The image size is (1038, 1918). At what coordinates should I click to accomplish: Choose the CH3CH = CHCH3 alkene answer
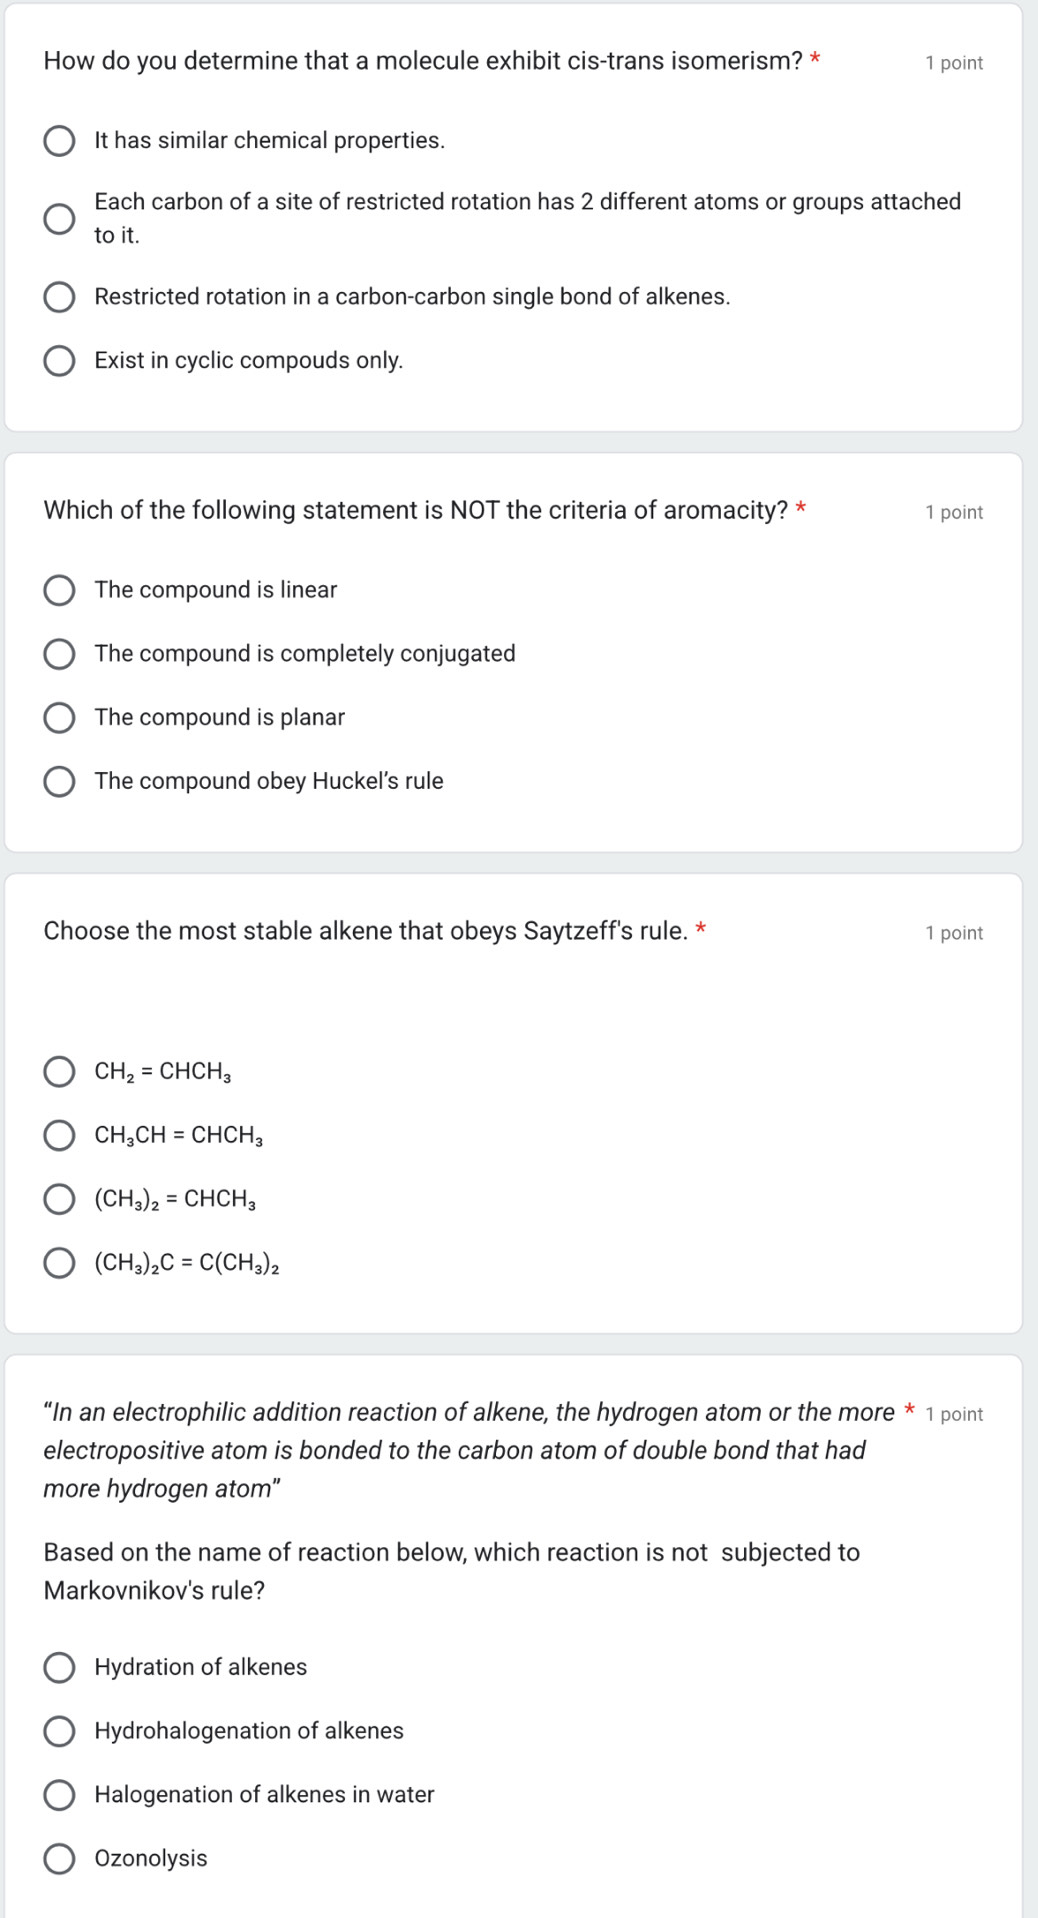coord(60,1136)
